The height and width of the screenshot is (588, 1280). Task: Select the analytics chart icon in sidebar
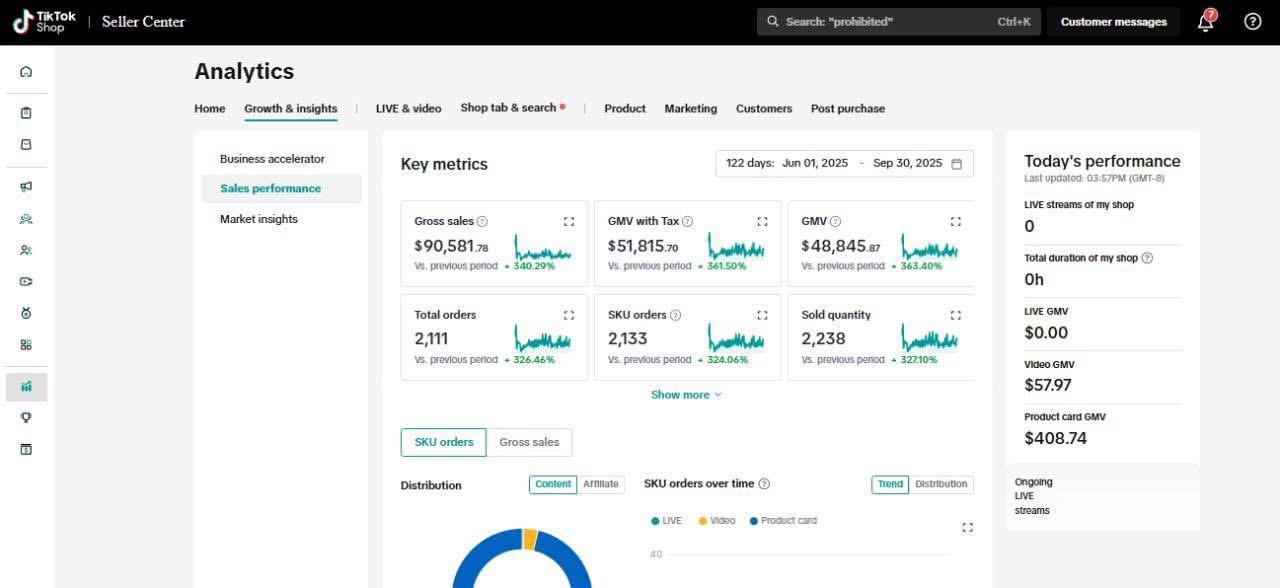click(x=26, y=387)
